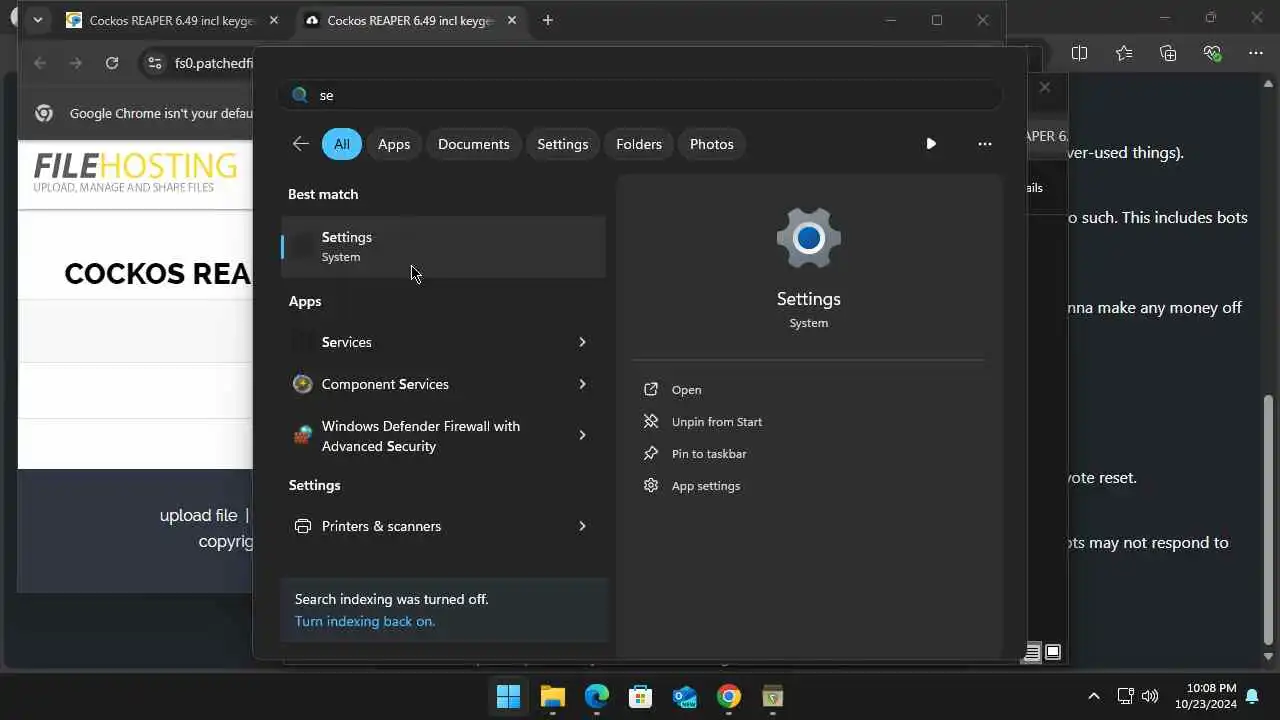This screenshot has width=1280, height=720.
Task: Expand Windows Defender Firewall result chevron
Action: coord(582,435)
